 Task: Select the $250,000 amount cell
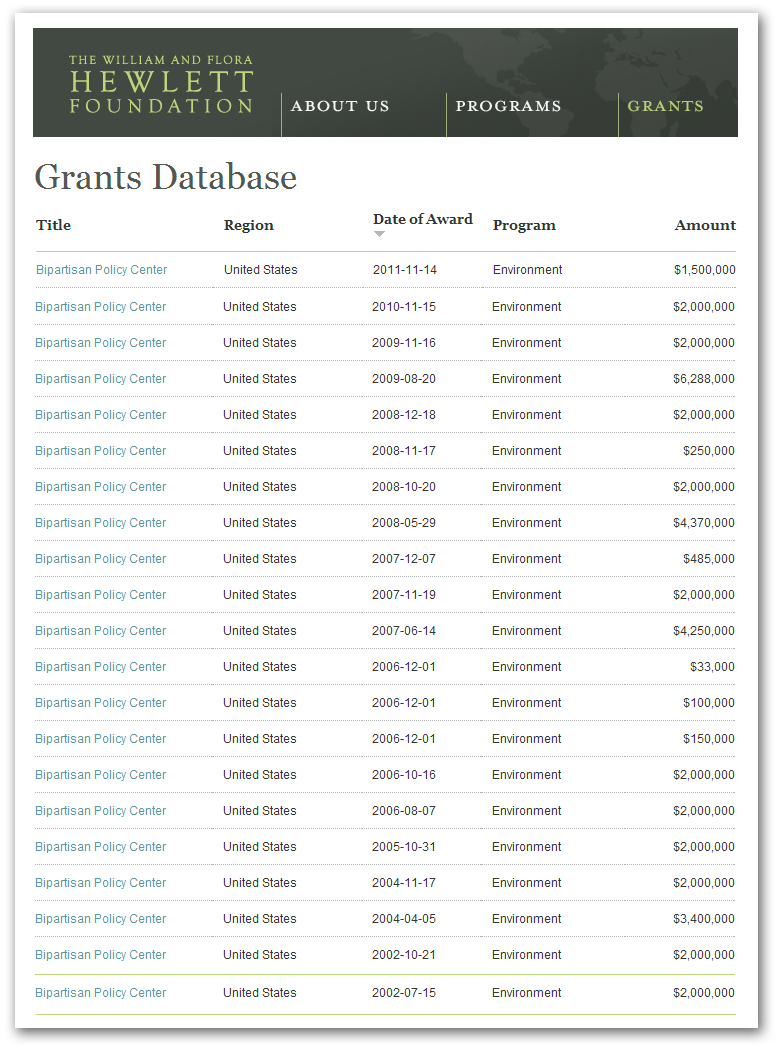[x=709, y=451]
